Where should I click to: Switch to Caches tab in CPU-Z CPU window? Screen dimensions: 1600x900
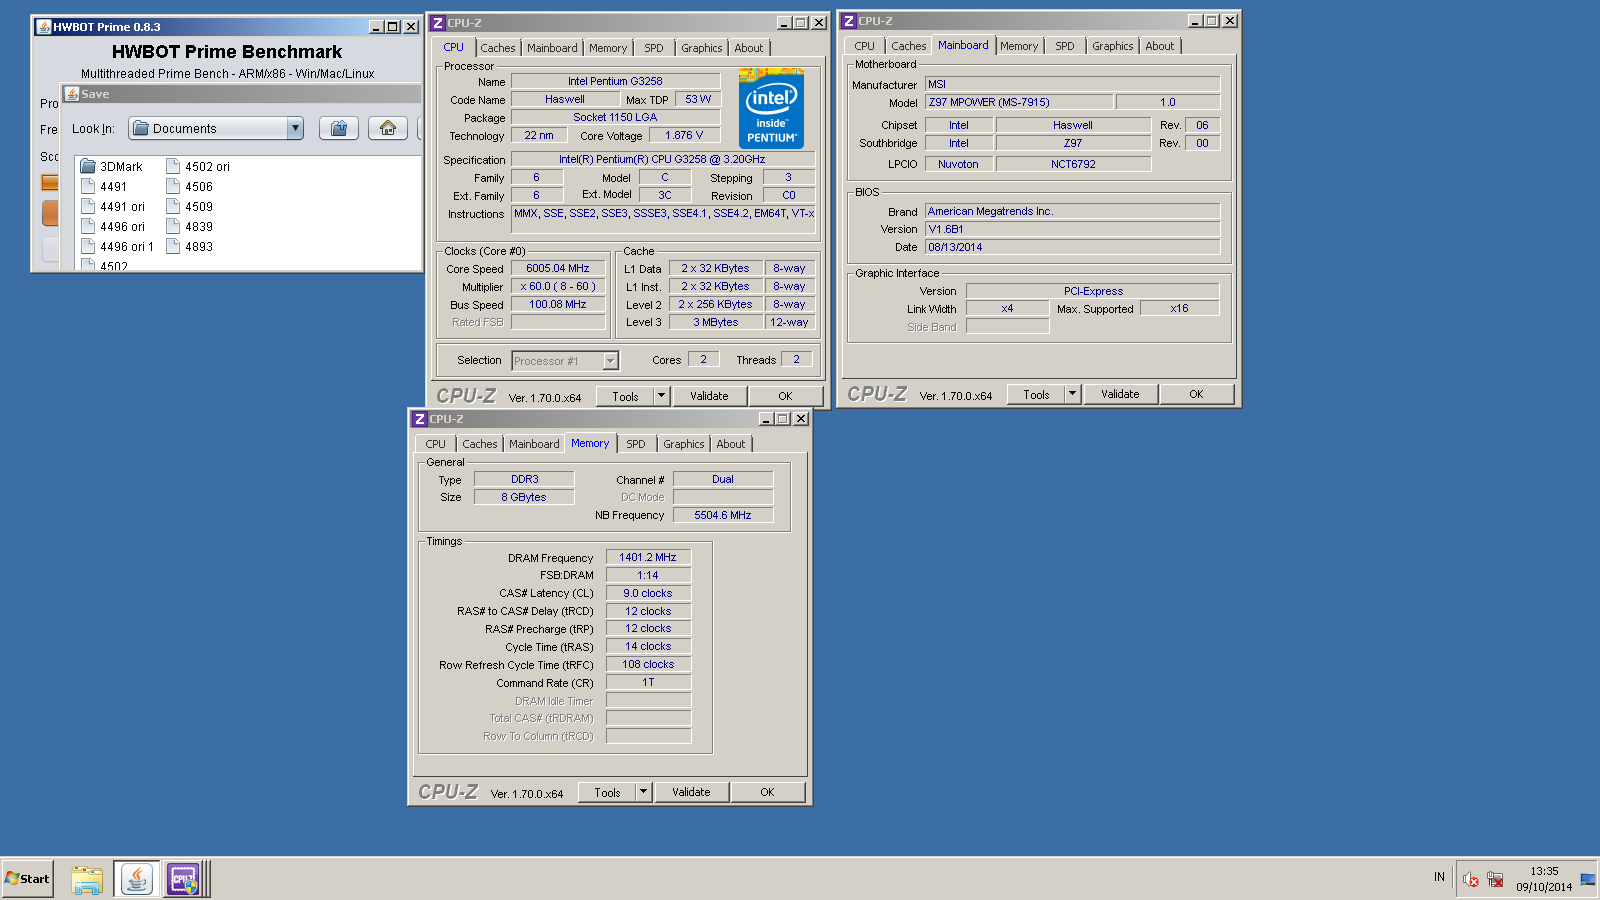(x=497, y=48)
